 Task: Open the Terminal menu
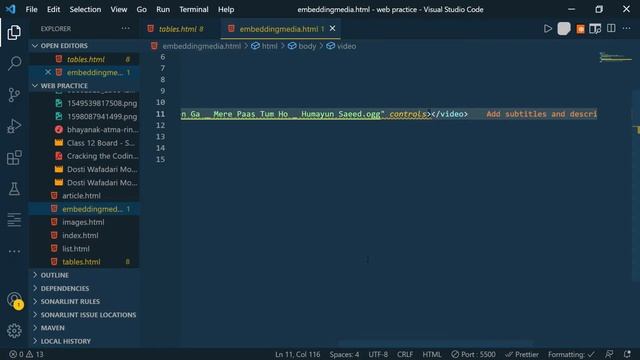click(194, 9)
